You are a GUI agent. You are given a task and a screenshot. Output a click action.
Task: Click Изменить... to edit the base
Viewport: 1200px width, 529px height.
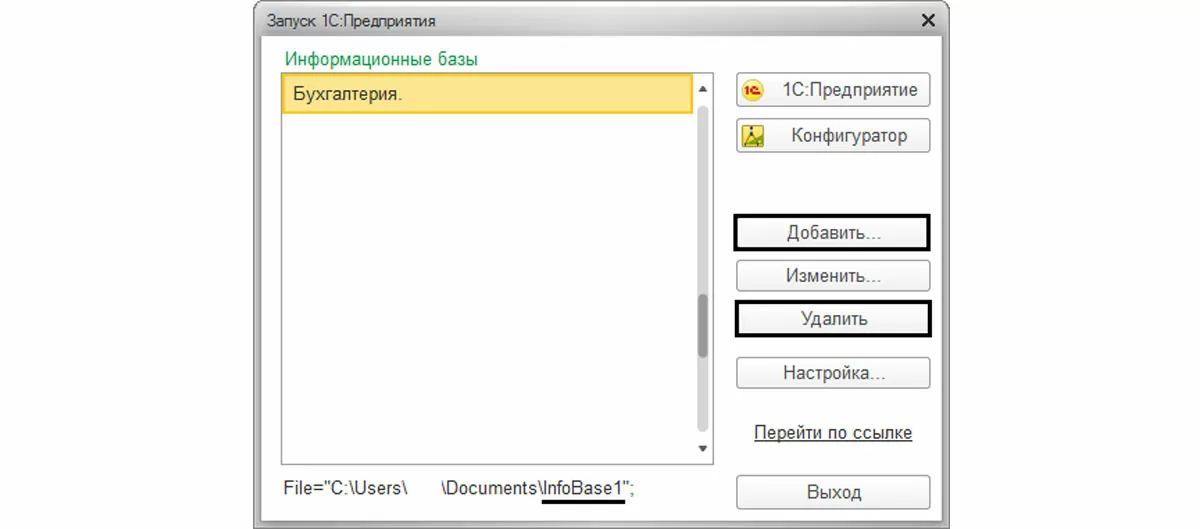click(x=833, y=275)
